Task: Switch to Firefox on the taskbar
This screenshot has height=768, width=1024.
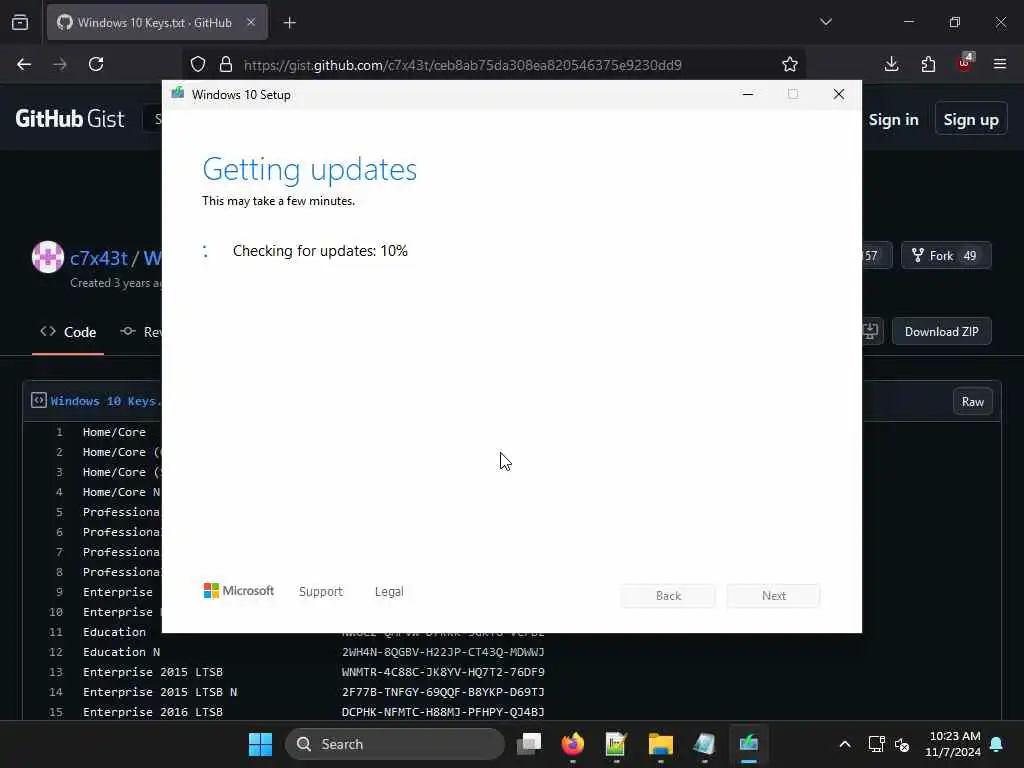Action: (x=573, y=744)
